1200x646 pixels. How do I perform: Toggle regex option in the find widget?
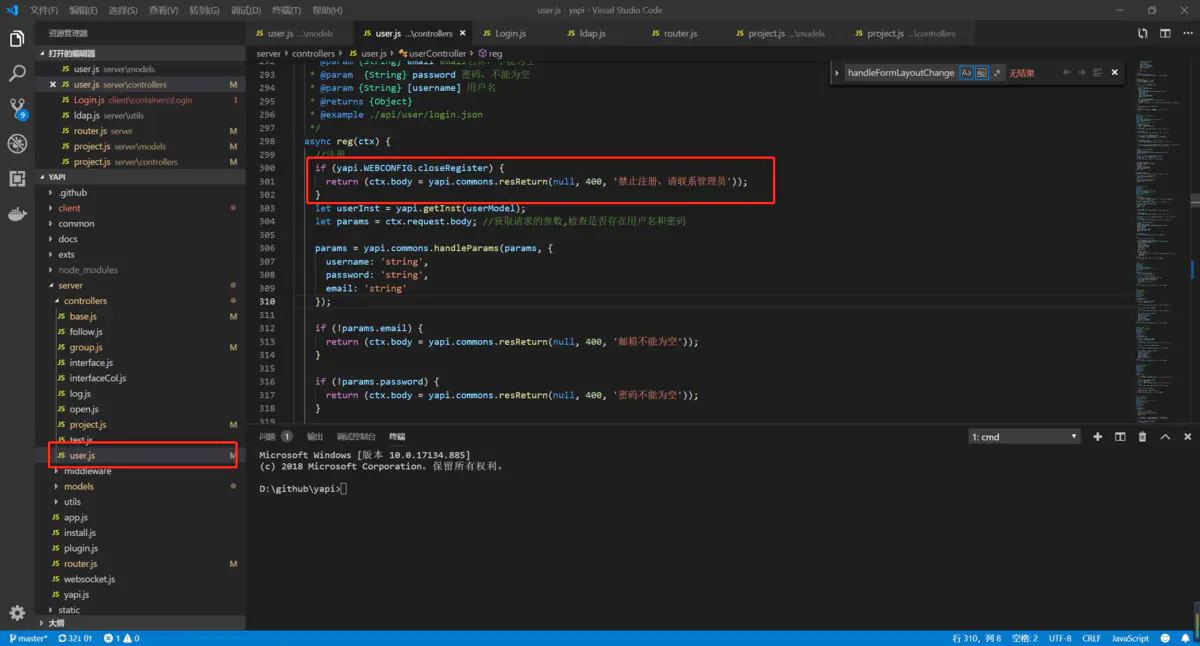pyautogui.click(x=996, y=73)
